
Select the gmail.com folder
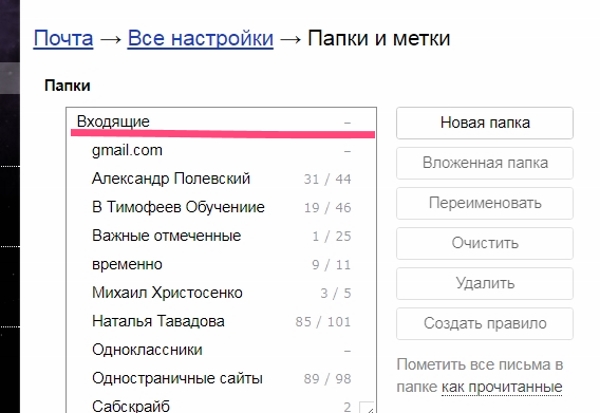(x=222, y=150)
